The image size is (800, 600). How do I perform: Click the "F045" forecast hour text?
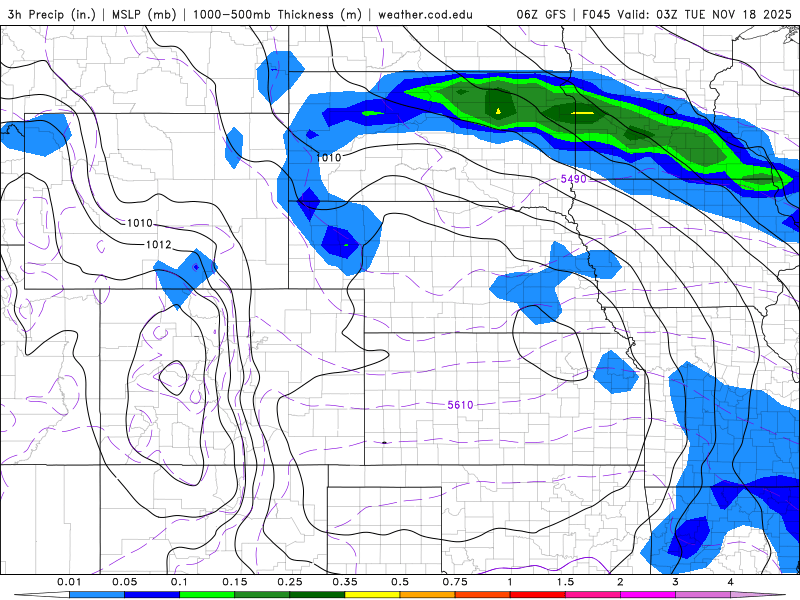click(x=595, y=14)
